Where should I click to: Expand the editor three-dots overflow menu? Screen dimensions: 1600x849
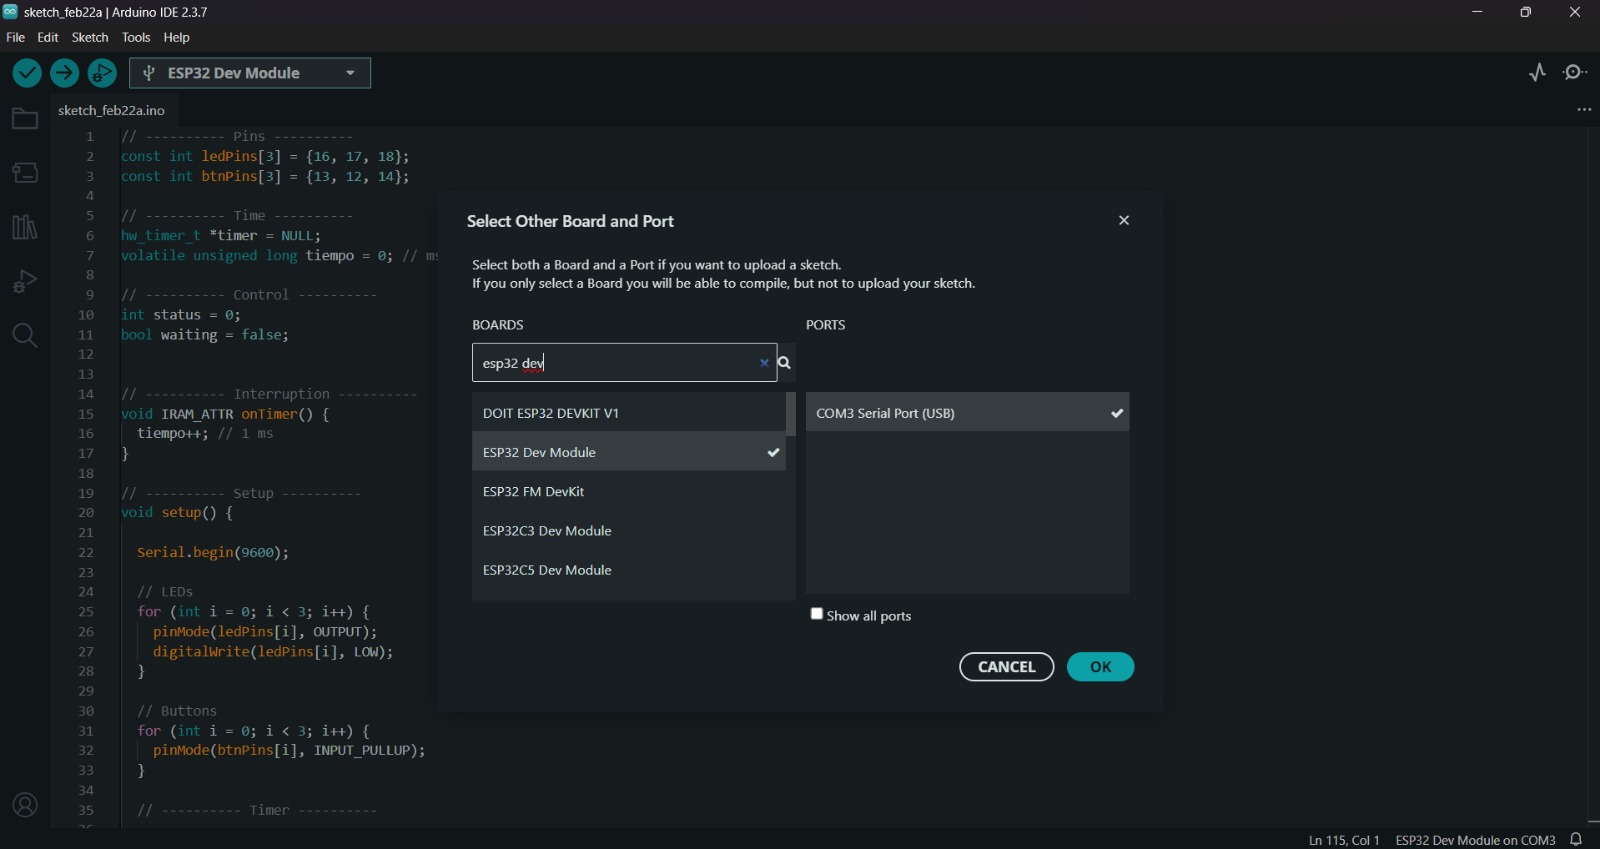click(x=1584, y=110)
